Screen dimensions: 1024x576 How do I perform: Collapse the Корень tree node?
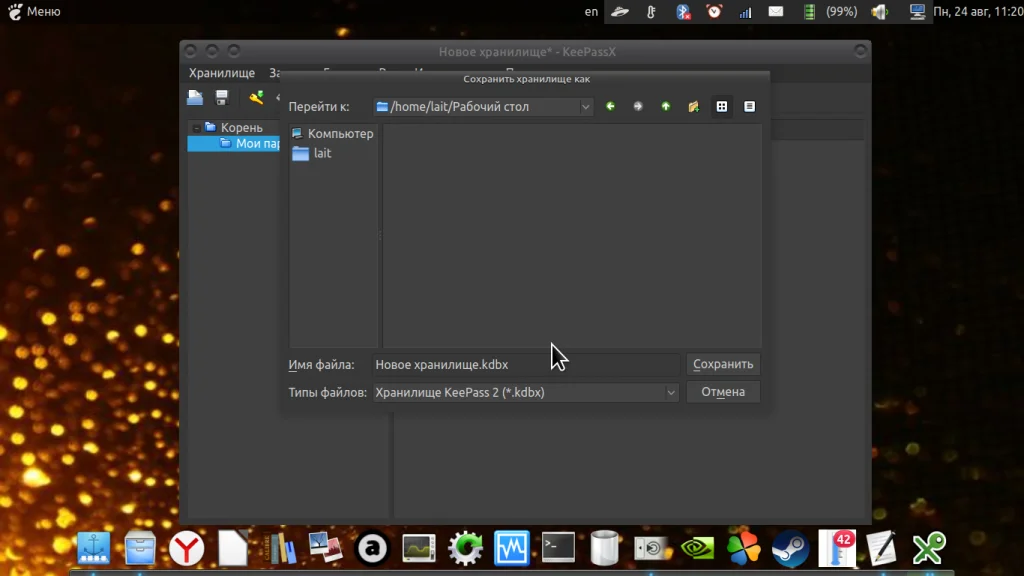click(x=196, y=127)
